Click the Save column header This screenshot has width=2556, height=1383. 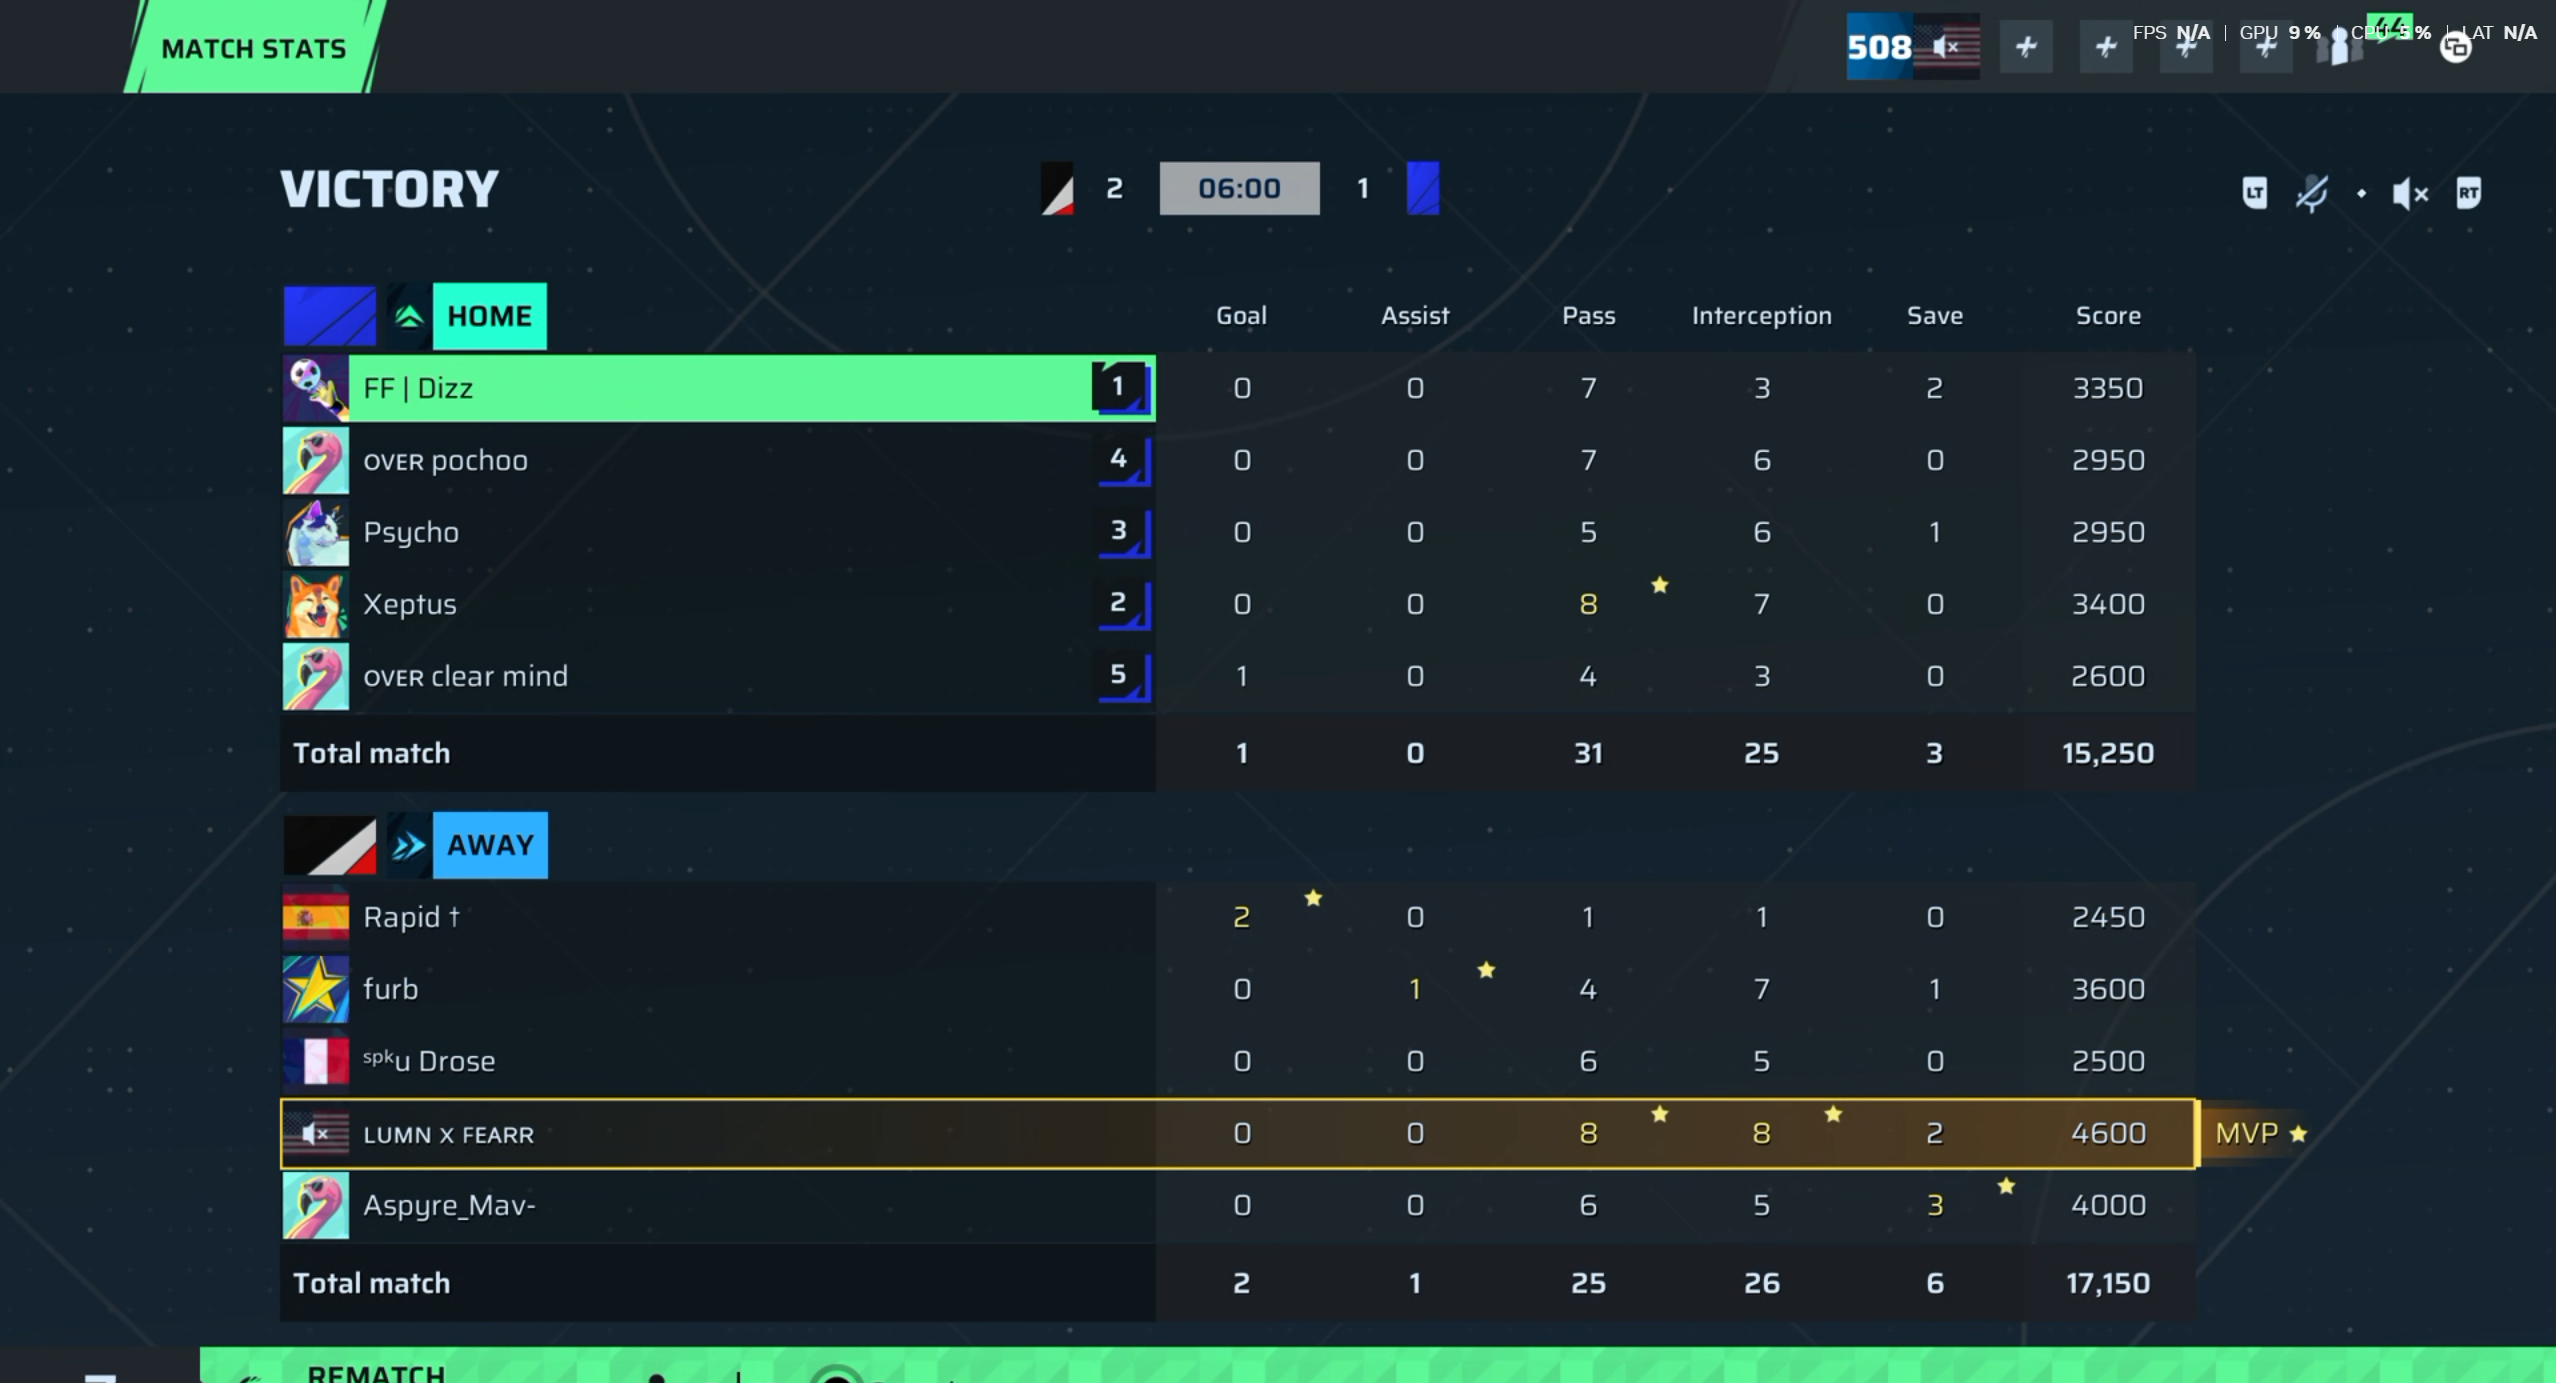[x=1935, y=316]
